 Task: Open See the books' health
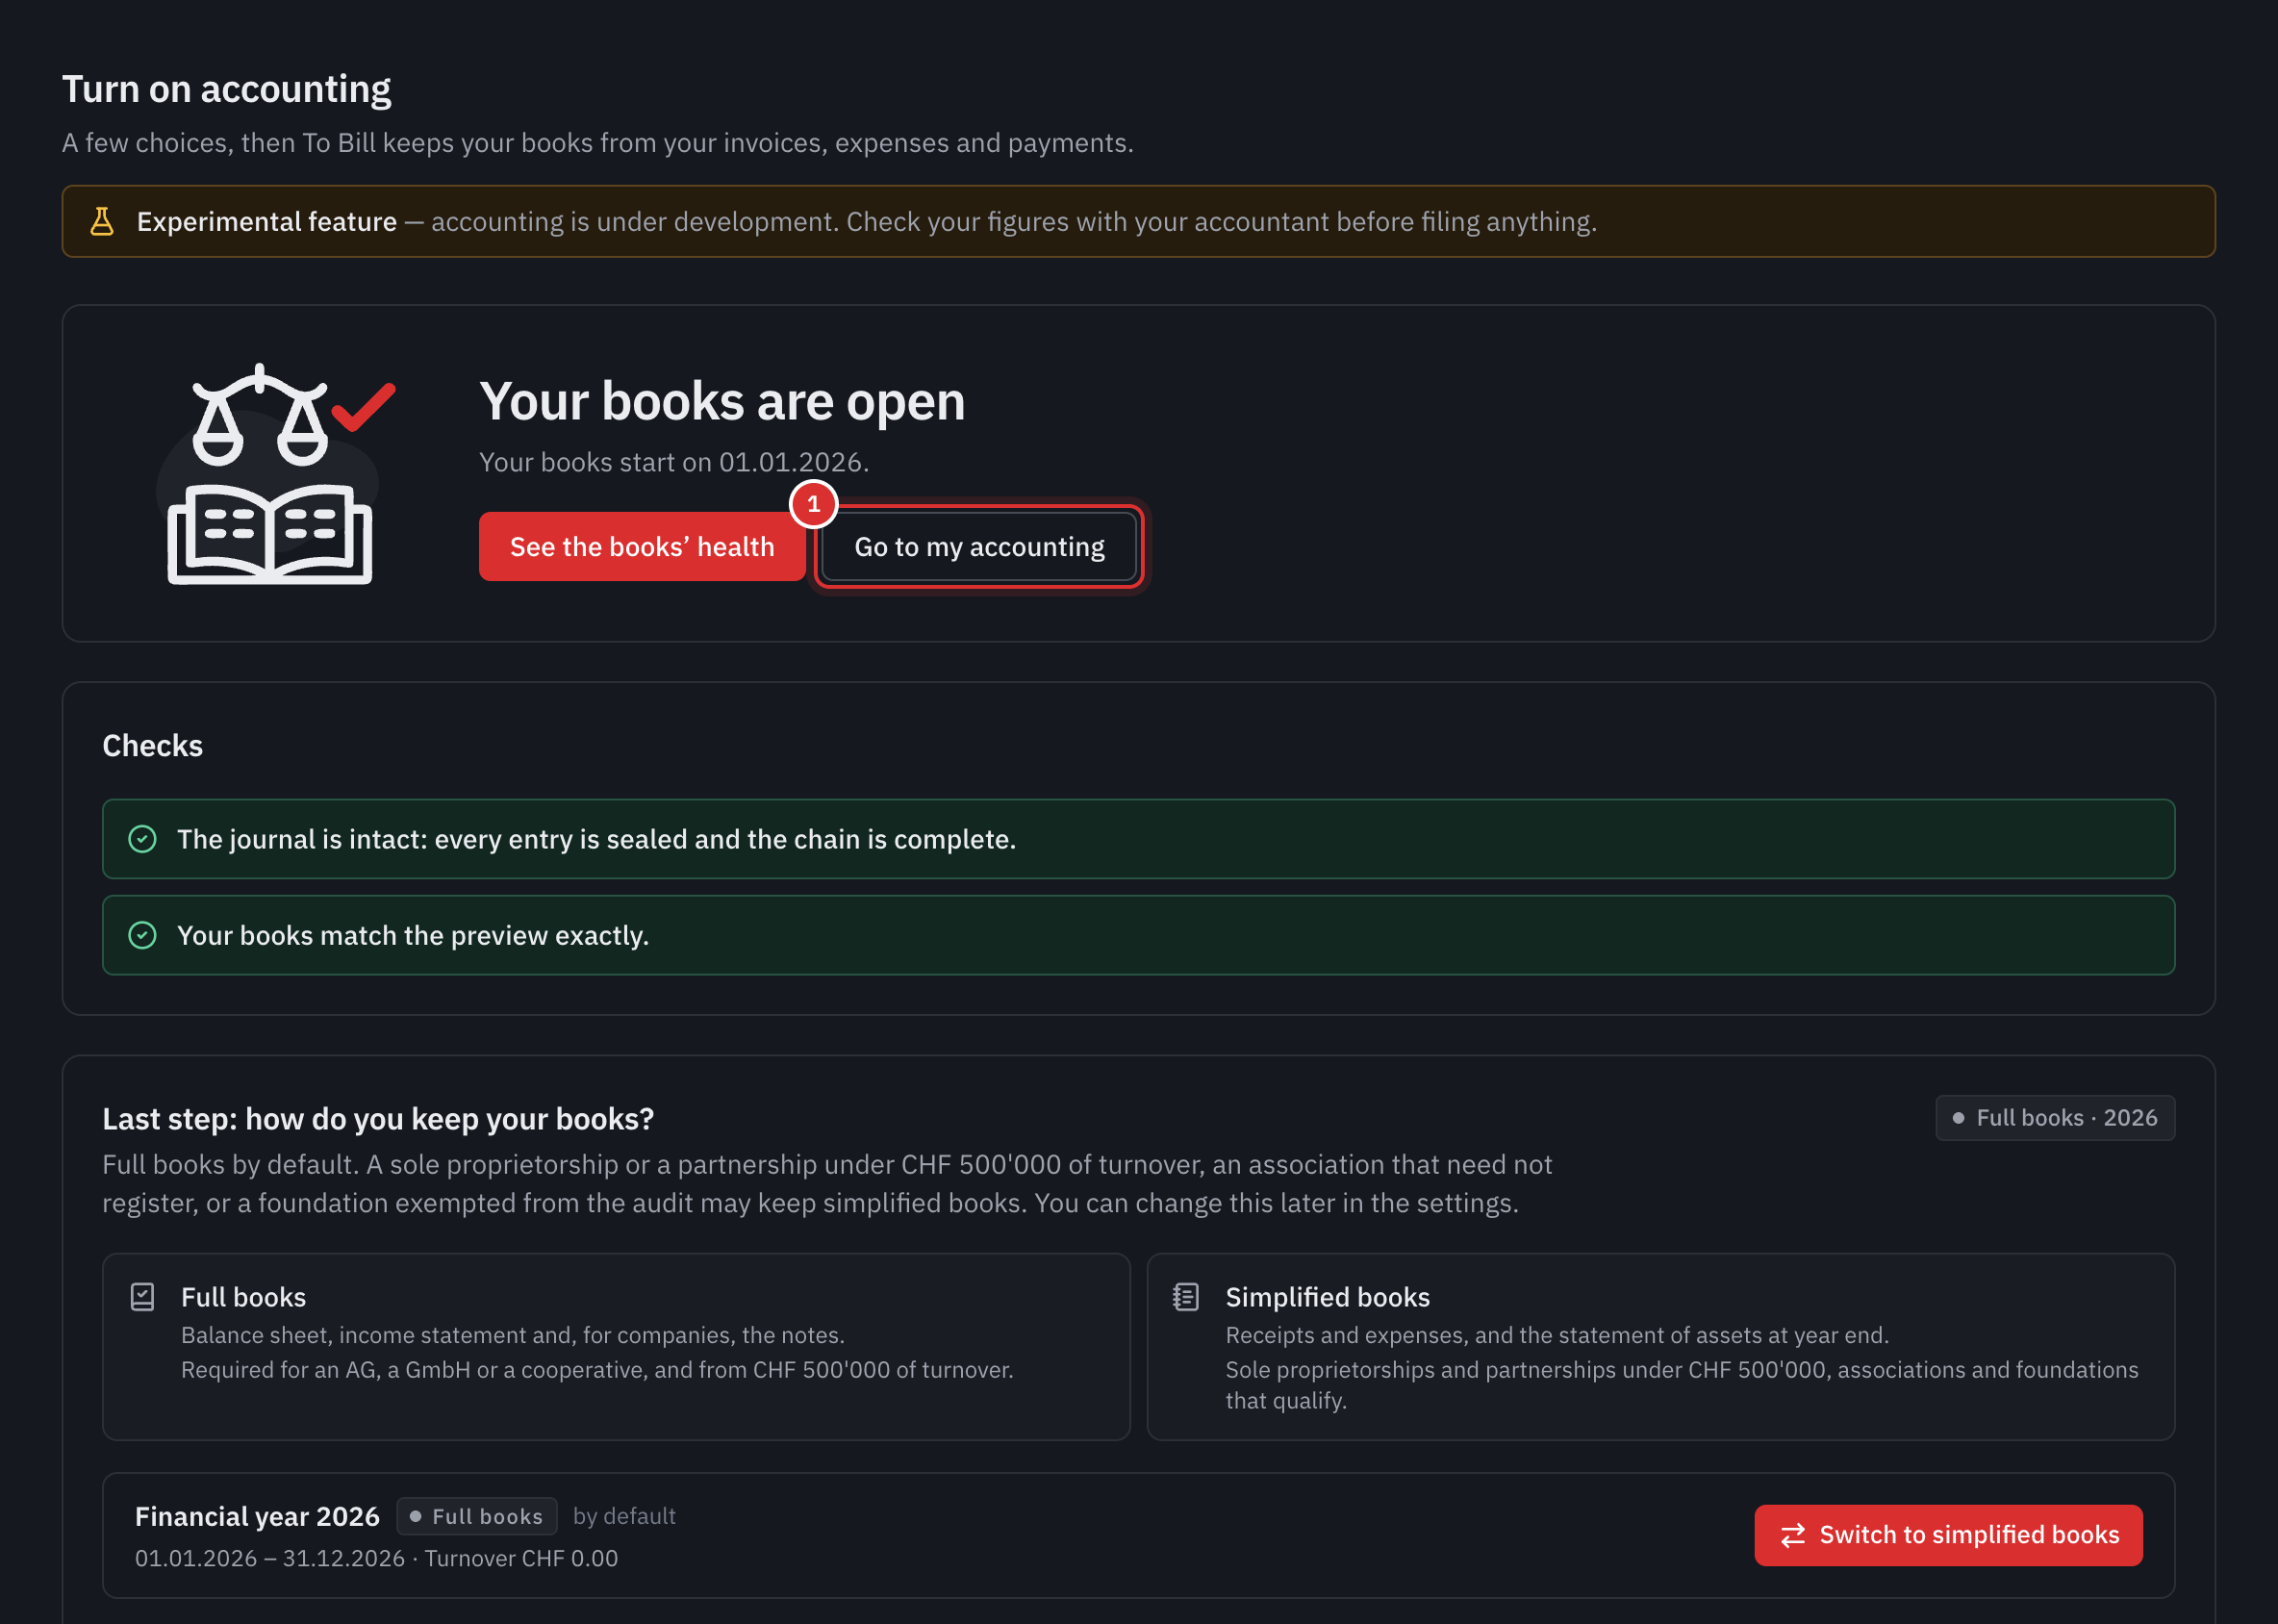642,547
